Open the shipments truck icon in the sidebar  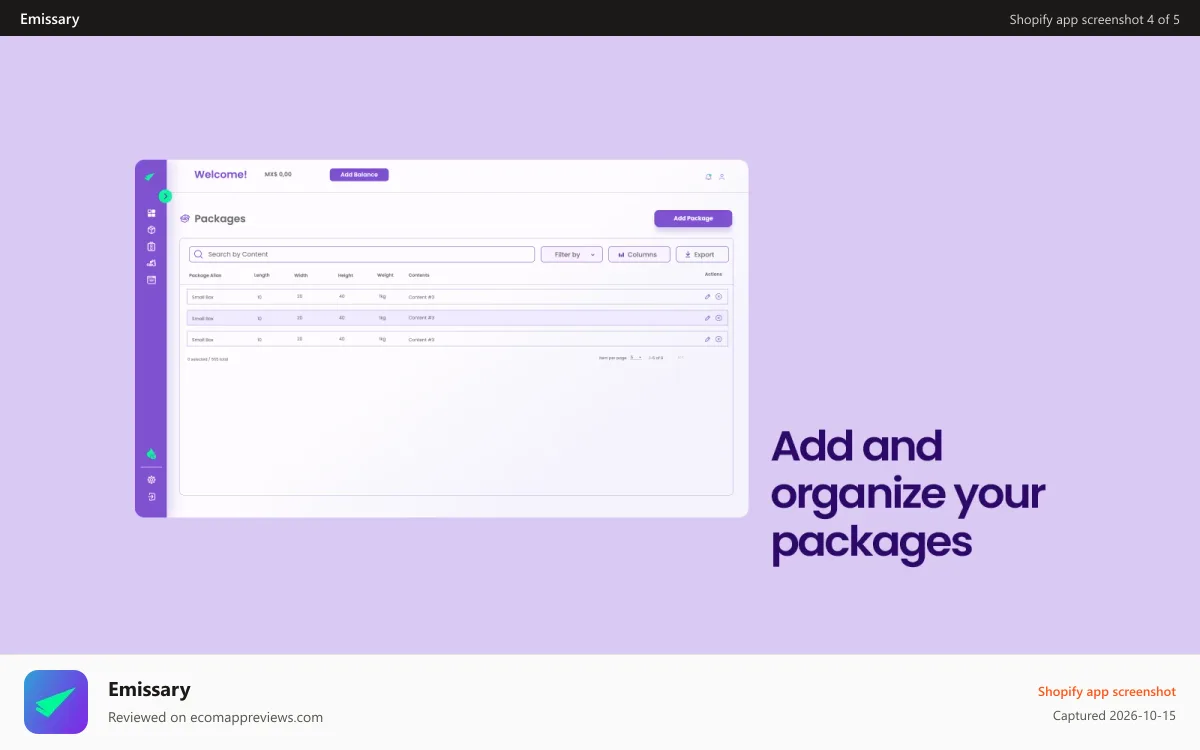[151, 263]
